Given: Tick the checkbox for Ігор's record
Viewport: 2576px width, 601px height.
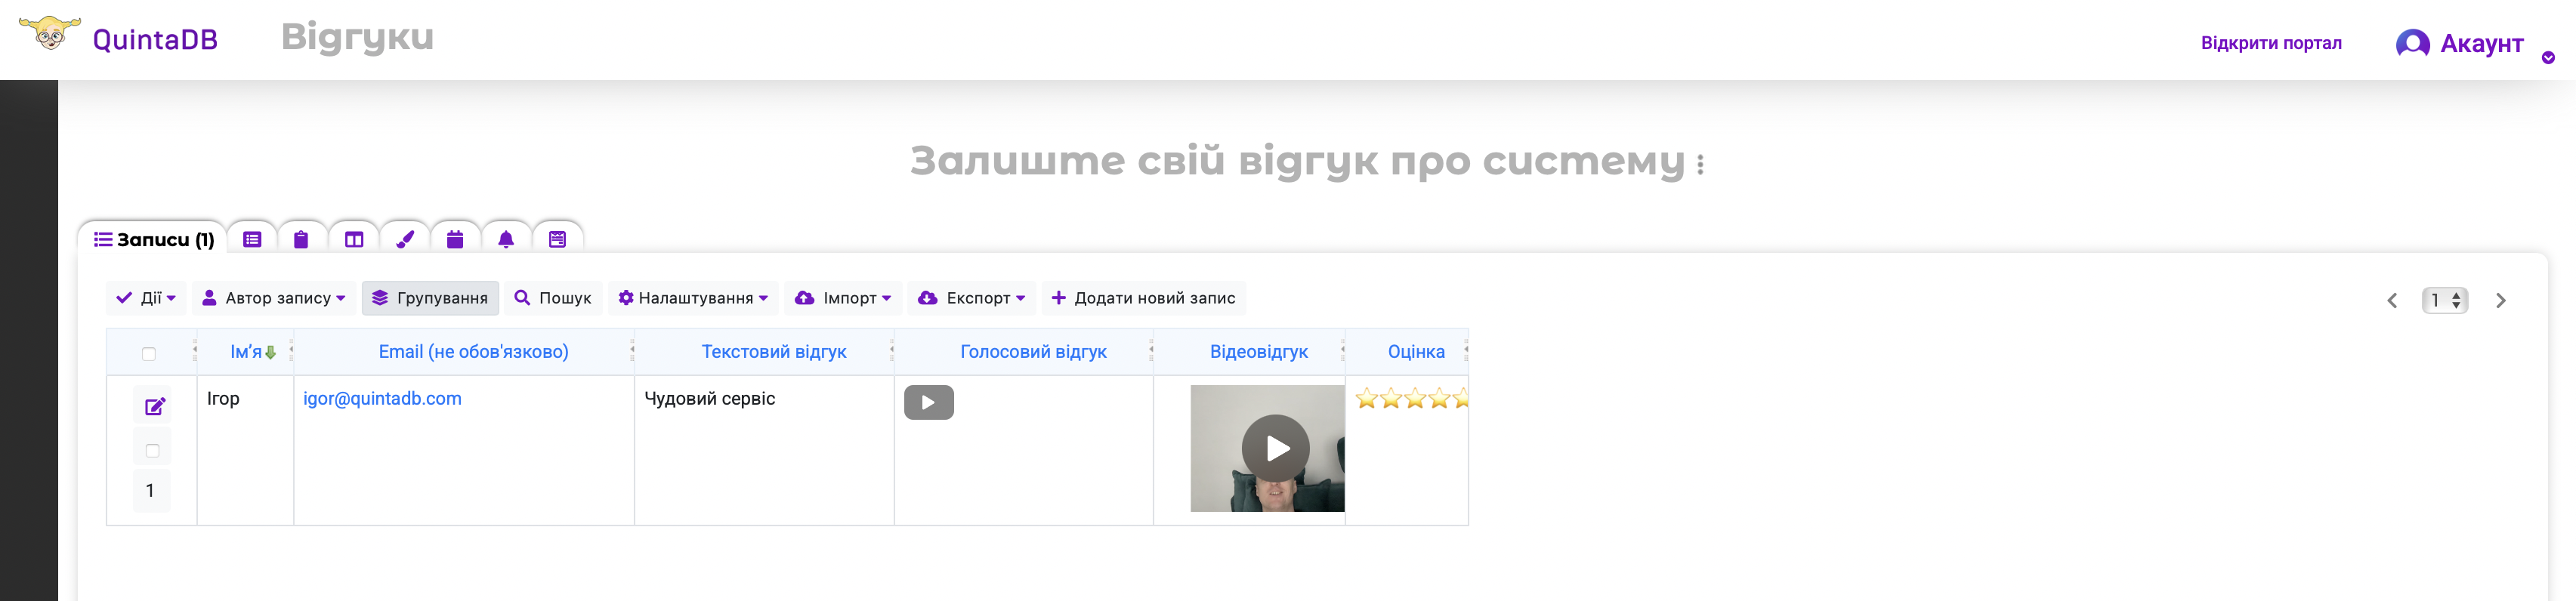Looking at the screenshot, I should click(152, 451).
